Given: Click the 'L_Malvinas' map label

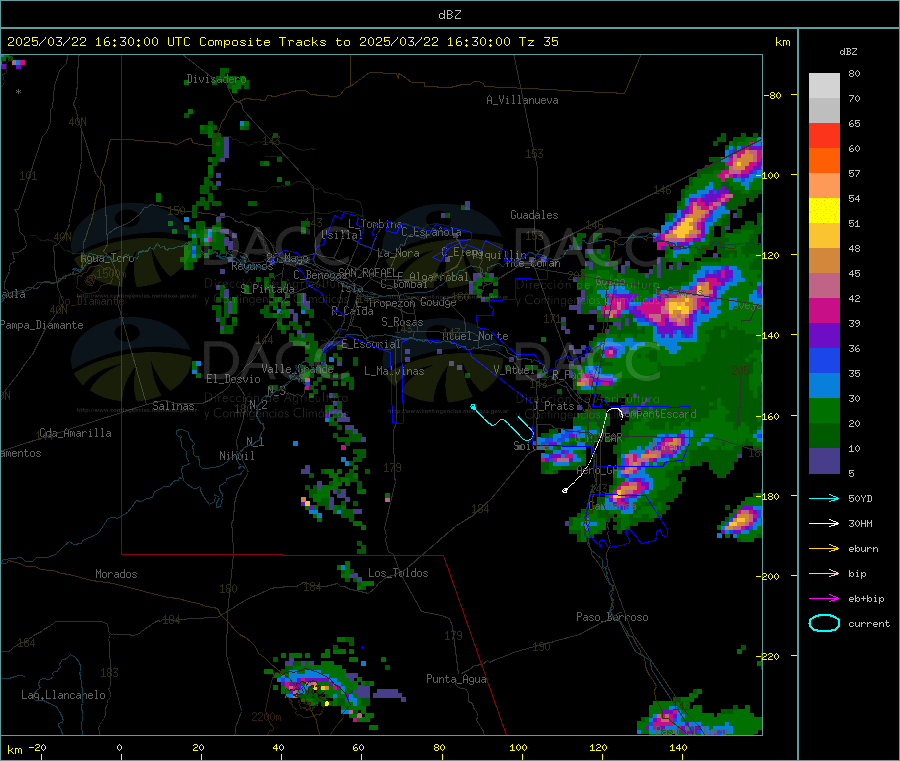Looking at the screenshot, I should pyautogui.click(x=394, y=371).
